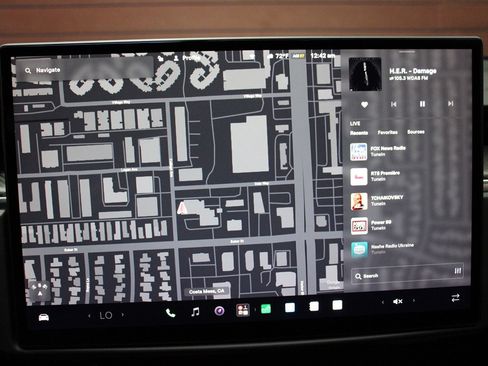Pause the playing song
This screenshot has height=366, width=488.
(x=422, y=104)
